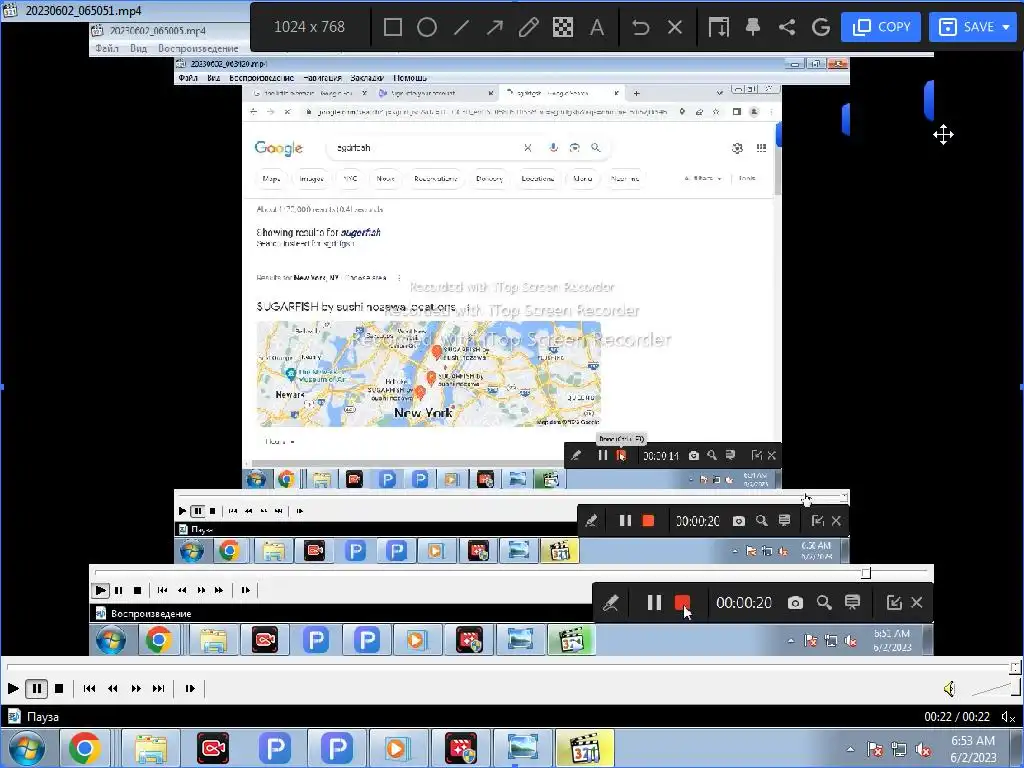Rewind using the outer player's double-left arrows
The width and height of the screenshot is (1024, 768).
point(113,688)
